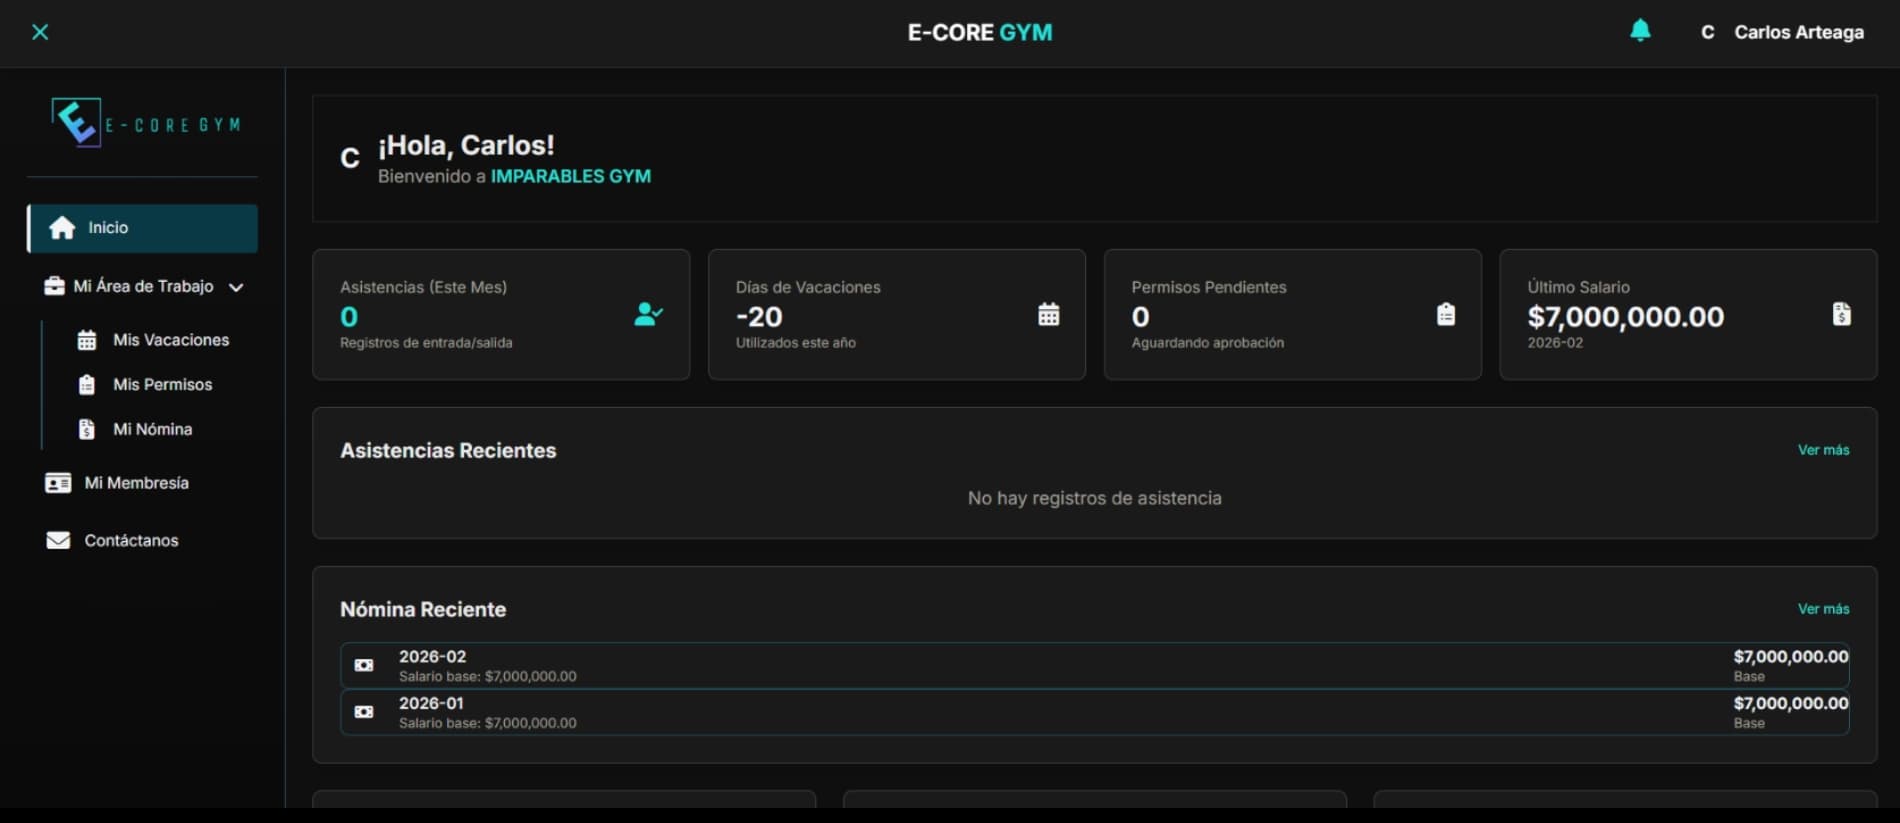Click the money icon in the 2026-02 row
1900x823 pixels.
364,665
